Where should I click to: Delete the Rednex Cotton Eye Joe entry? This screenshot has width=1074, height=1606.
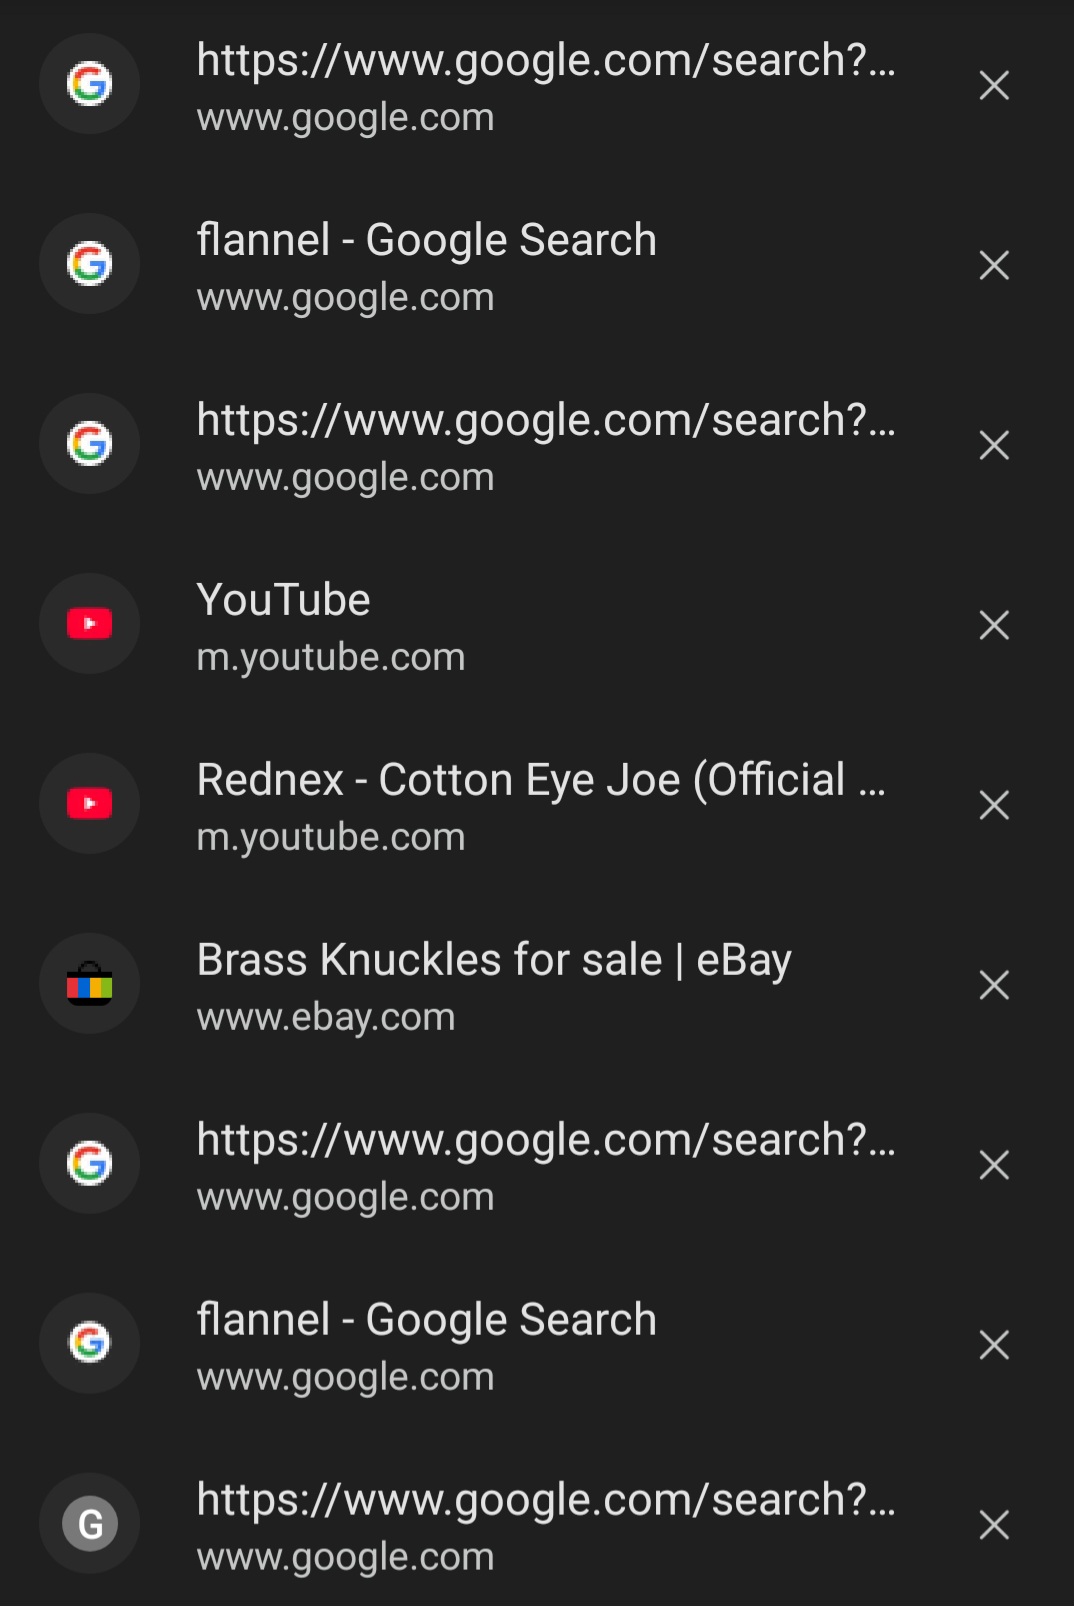click(994, 805)
